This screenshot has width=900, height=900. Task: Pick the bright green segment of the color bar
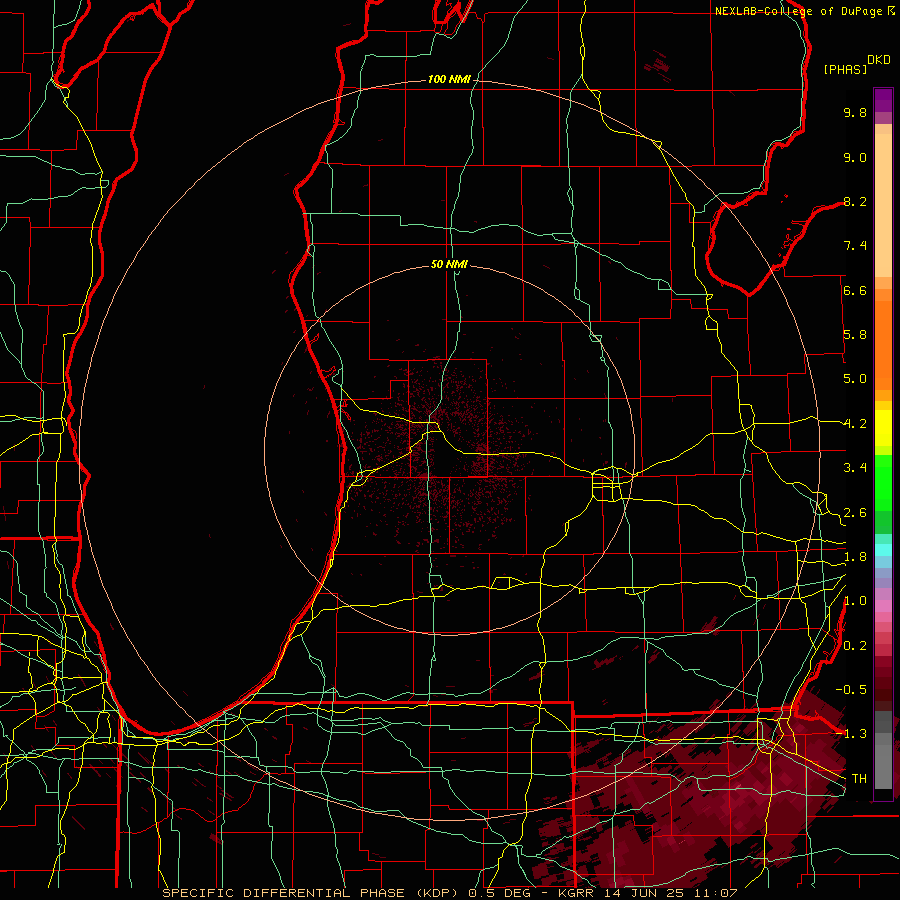(883, 483)
